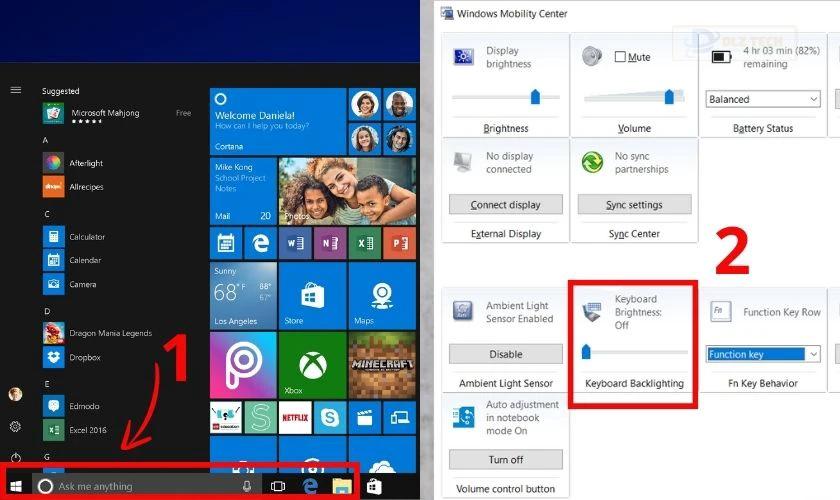Screen dimensions: 840x500
Task: Open the Function key behavior dropdown
Action: [x=763, y=354]
